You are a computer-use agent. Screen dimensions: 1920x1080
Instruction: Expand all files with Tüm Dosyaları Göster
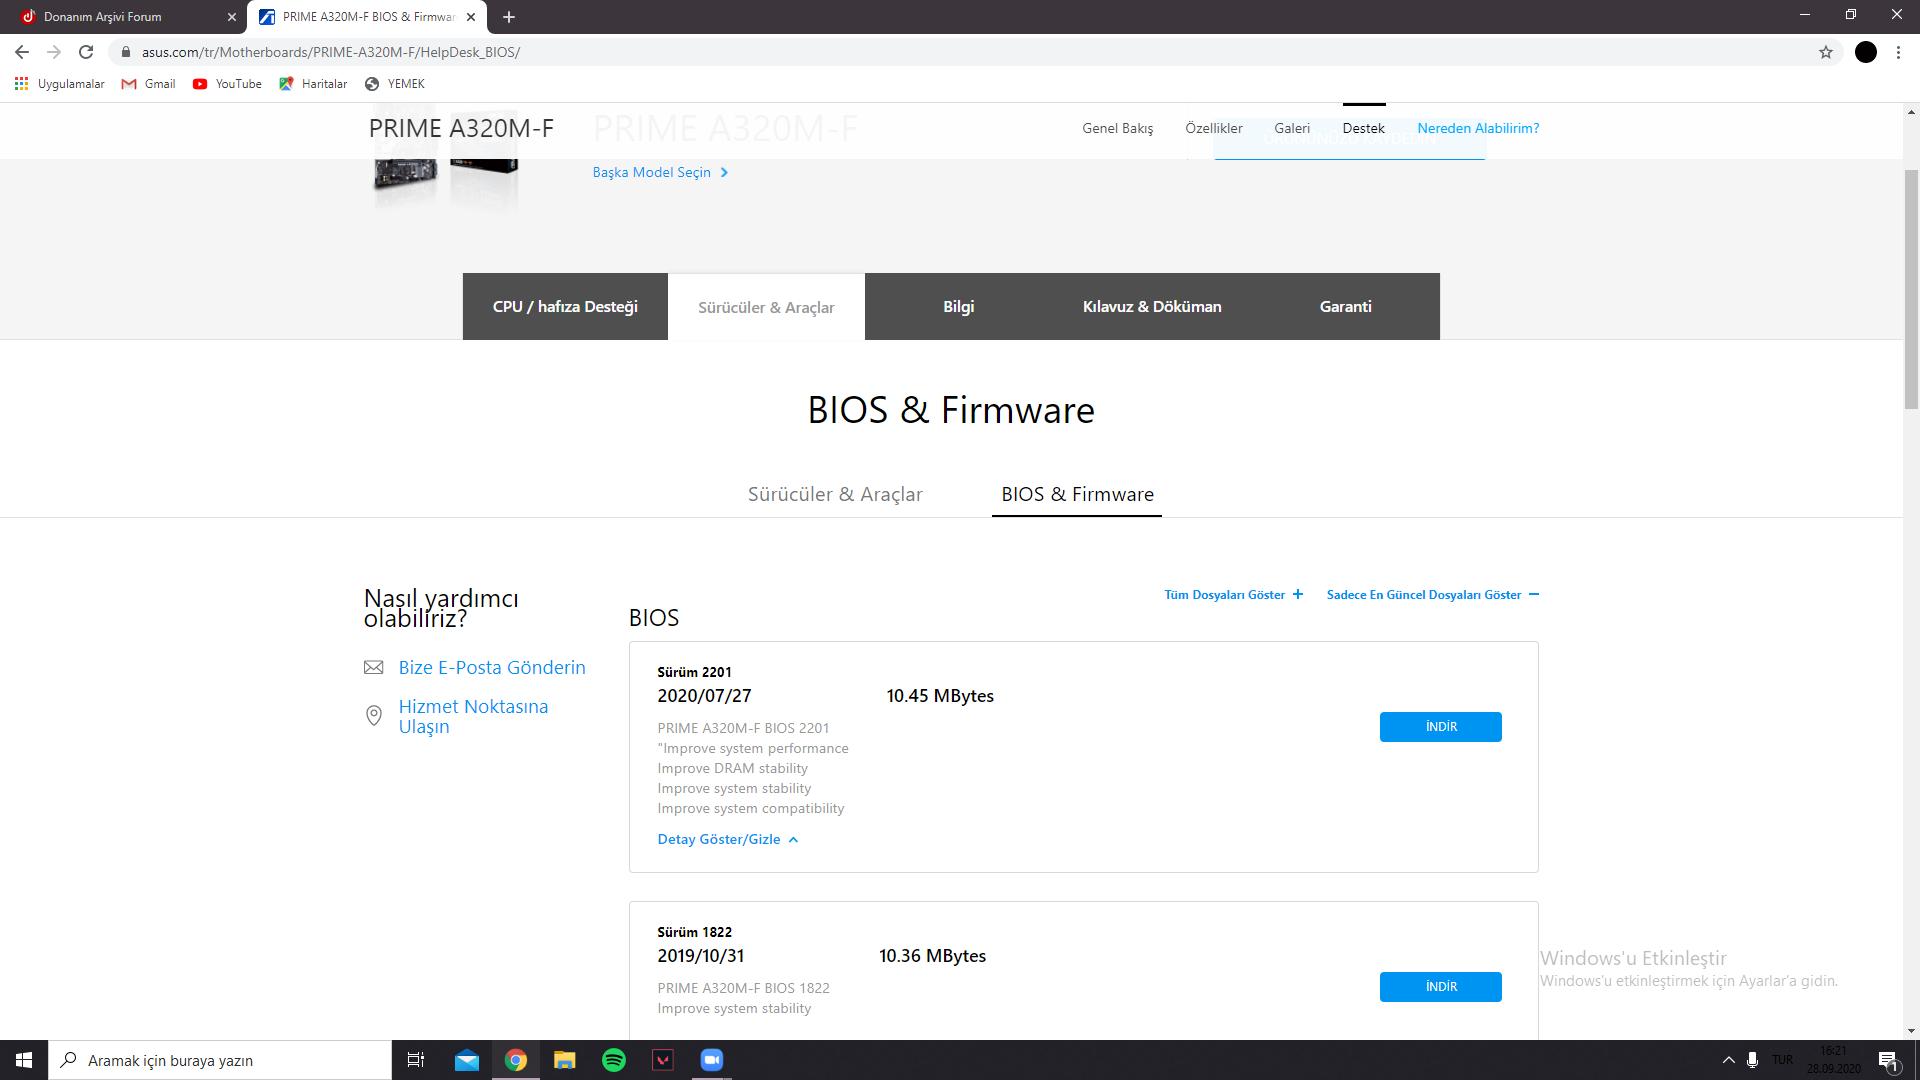click(x=1234, y=595)
